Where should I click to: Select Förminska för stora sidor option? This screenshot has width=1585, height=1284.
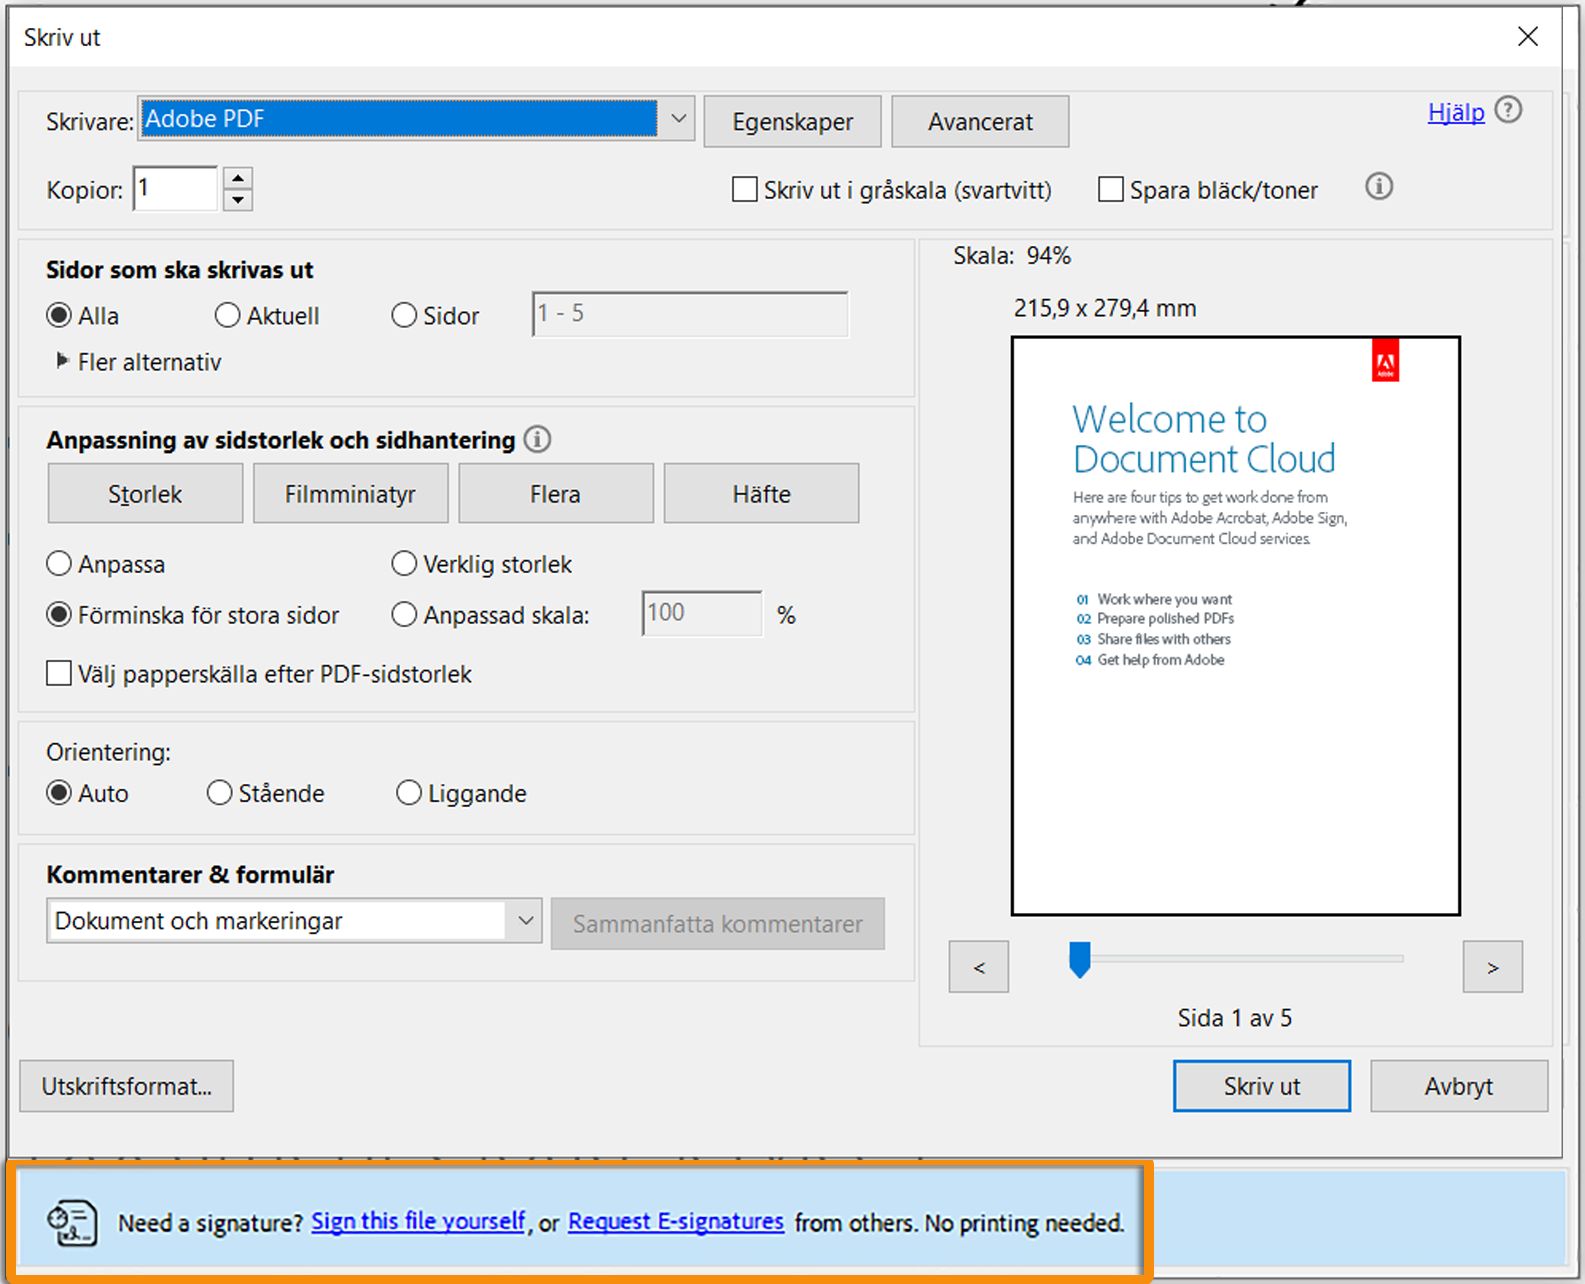[59, 615]
